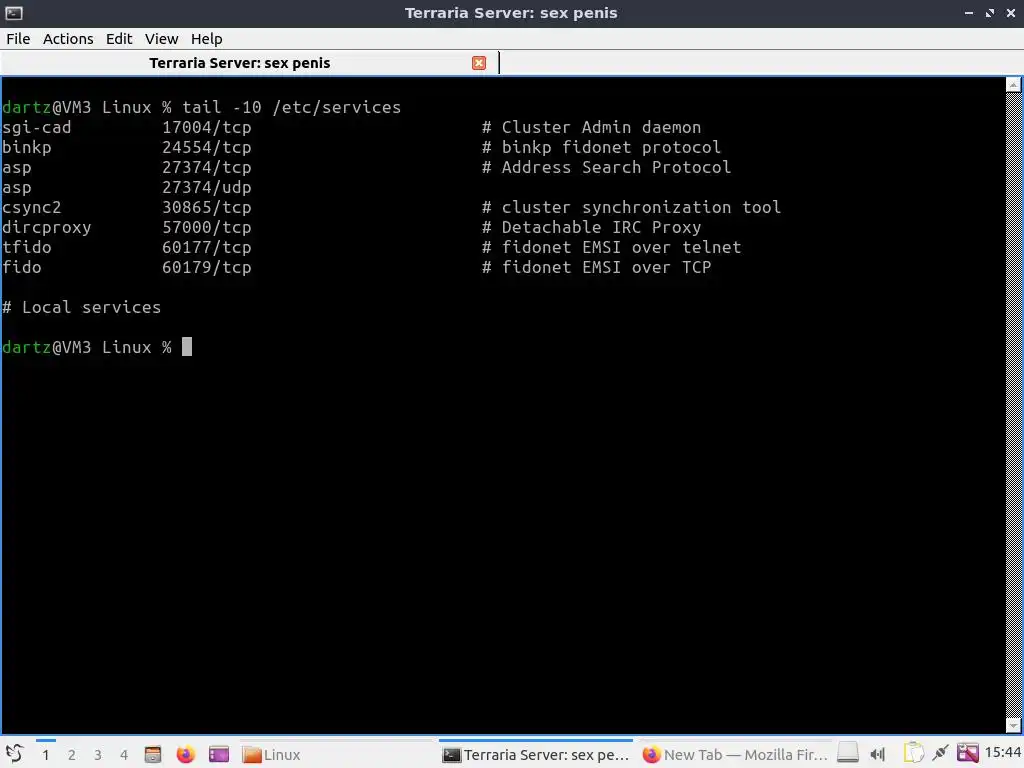Click the '# Local services' line

pos(82,308)
